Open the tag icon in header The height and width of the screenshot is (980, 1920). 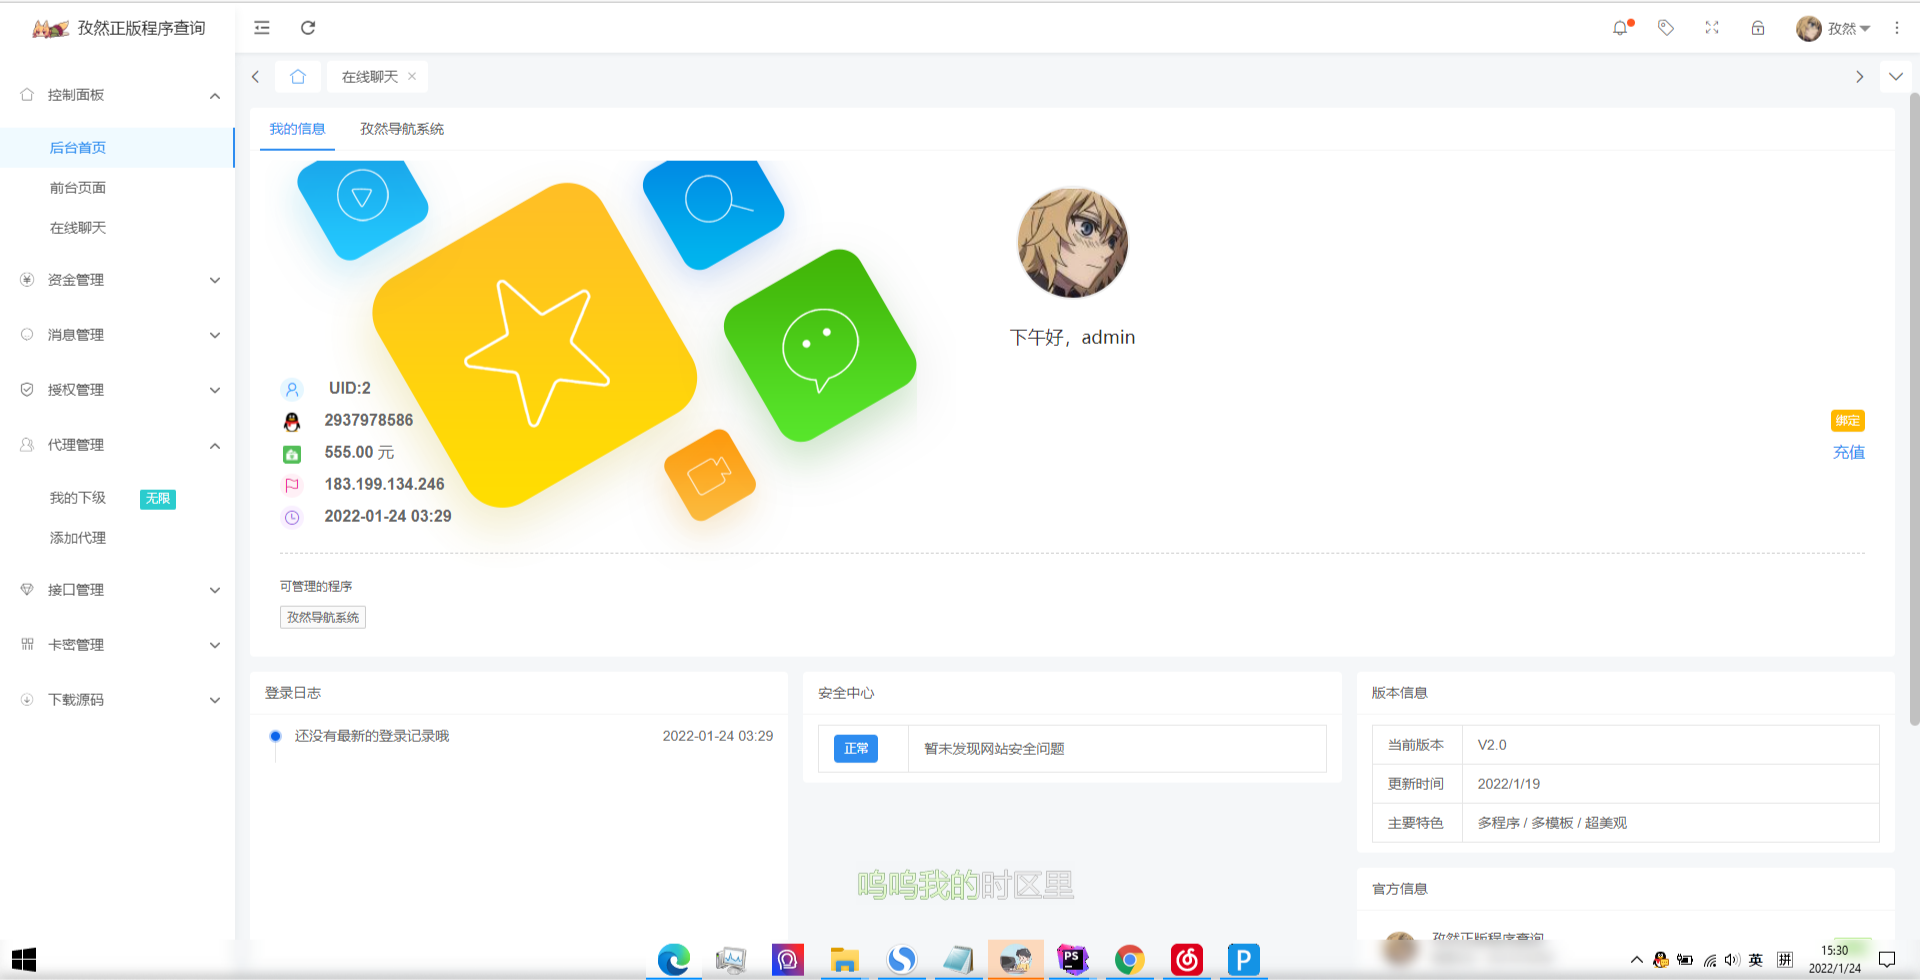coord(1666,28)
